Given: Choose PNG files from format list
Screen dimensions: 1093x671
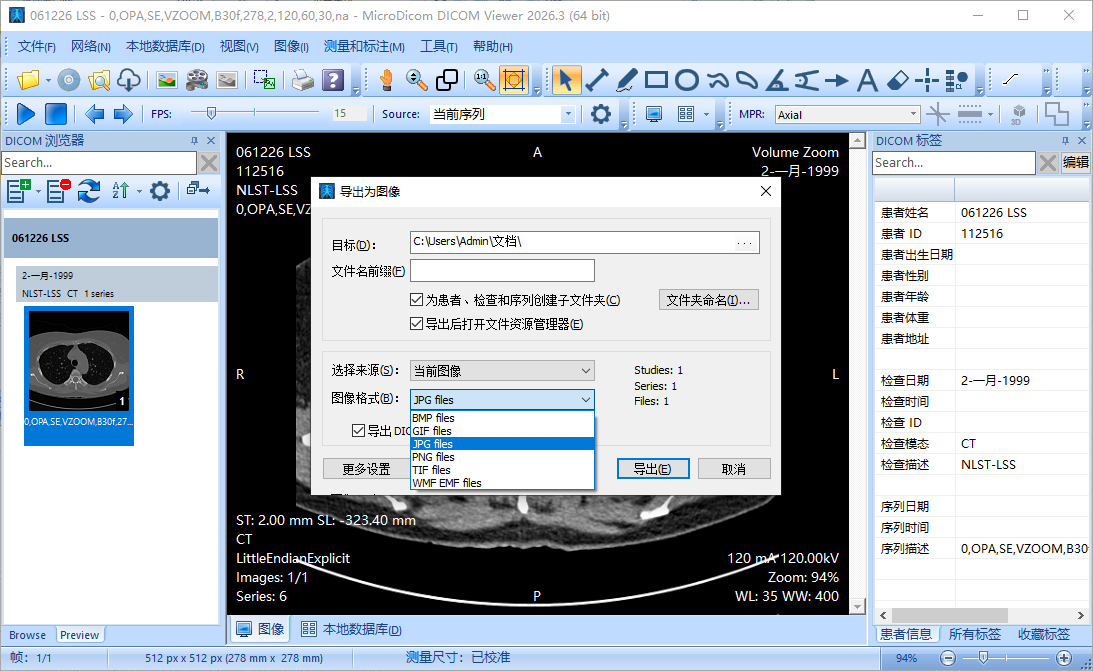Looking at the screenshot, I should tap(502, 457).
